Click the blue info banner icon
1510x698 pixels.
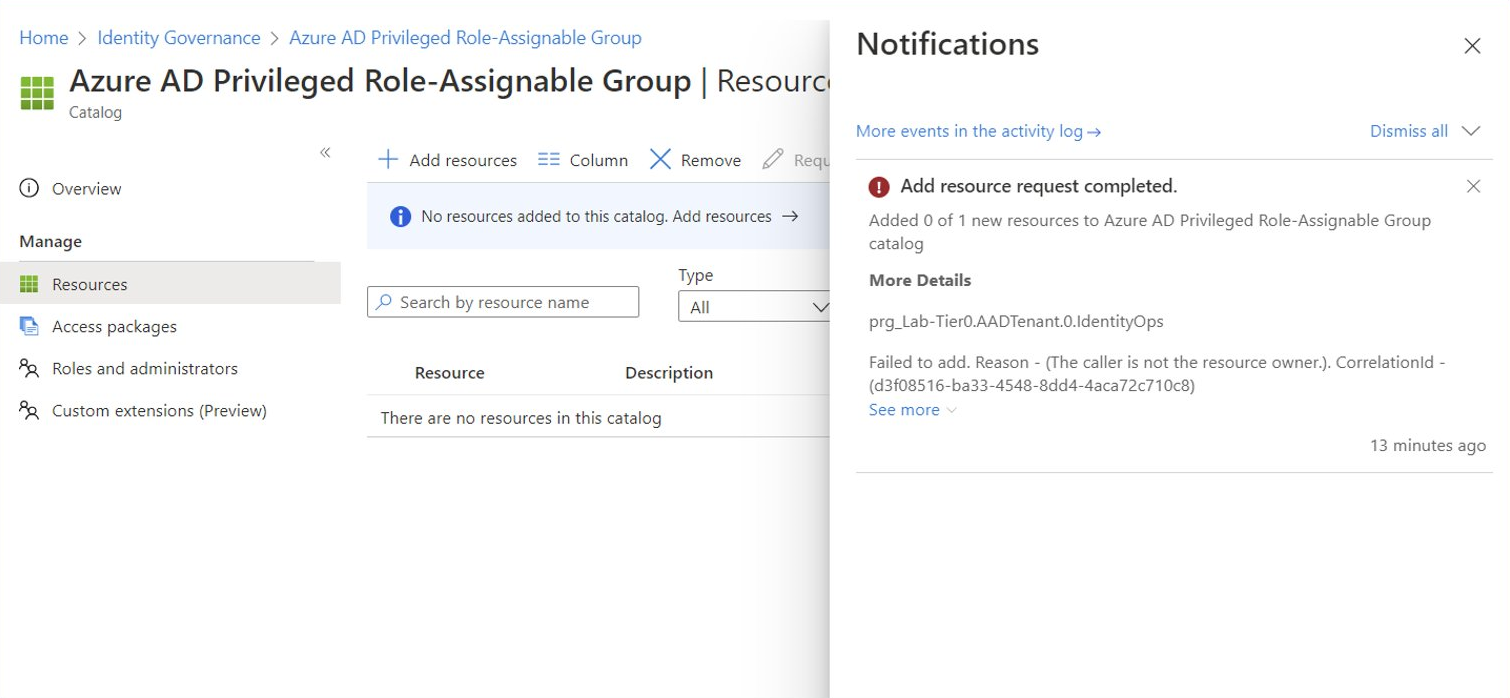(400, 216)
